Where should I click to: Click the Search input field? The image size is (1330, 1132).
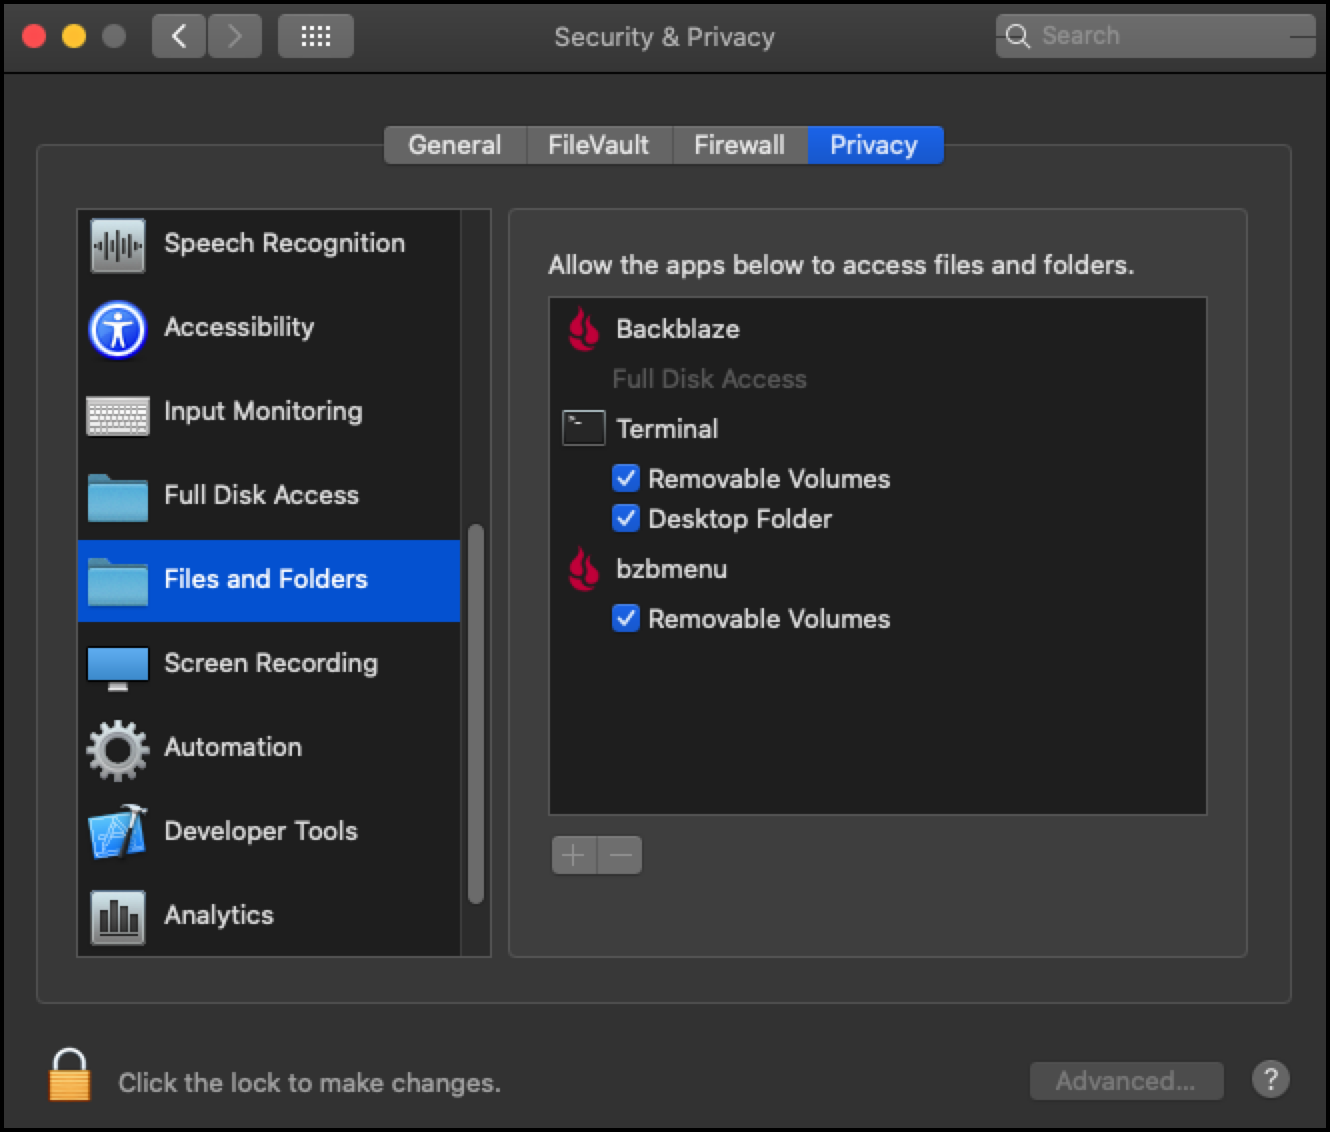(1155, 36)
